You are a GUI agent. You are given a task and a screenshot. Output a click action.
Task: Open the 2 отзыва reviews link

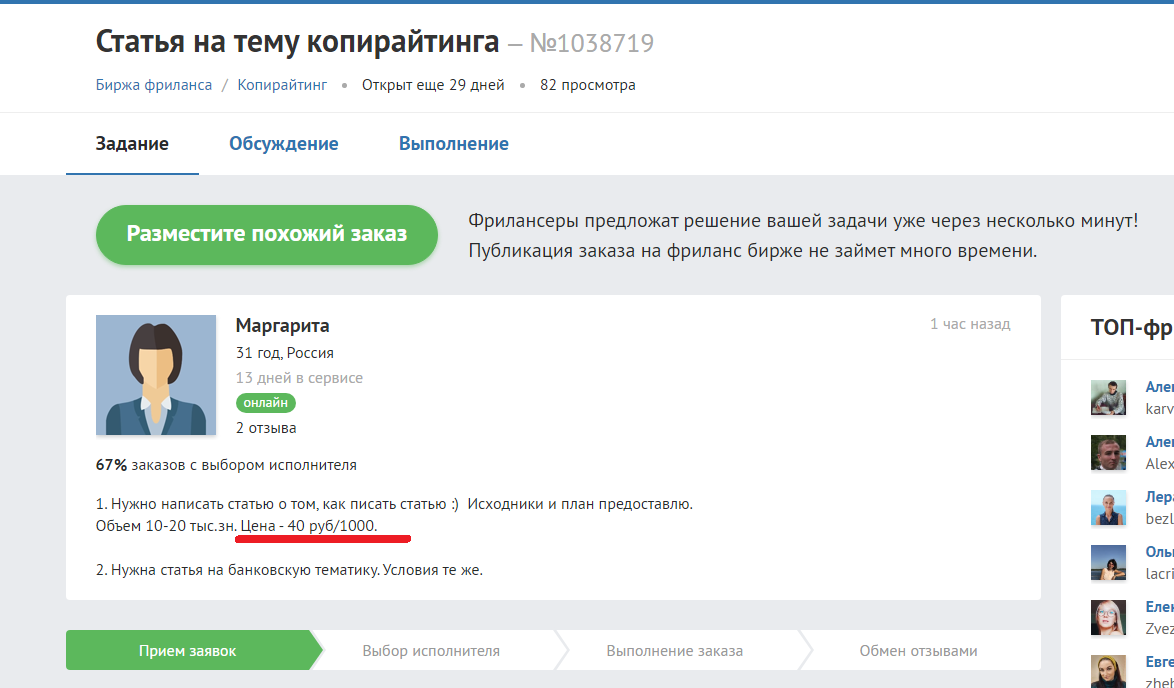266,428
